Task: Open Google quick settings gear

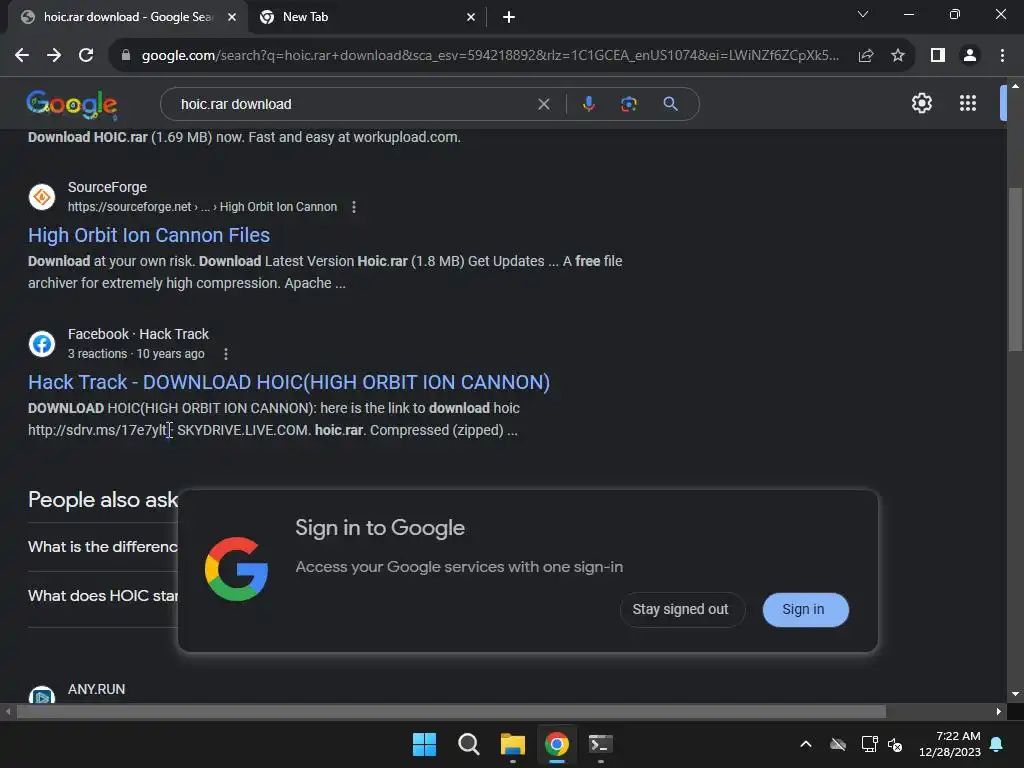Action: pyautogui.click(x=921, y=103)
